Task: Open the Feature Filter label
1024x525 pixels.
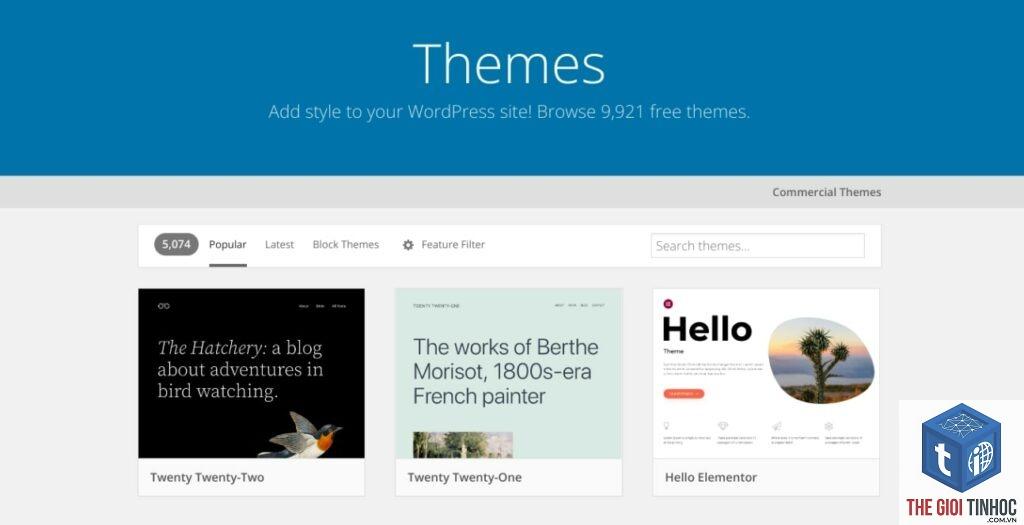Action: [453, 245]
